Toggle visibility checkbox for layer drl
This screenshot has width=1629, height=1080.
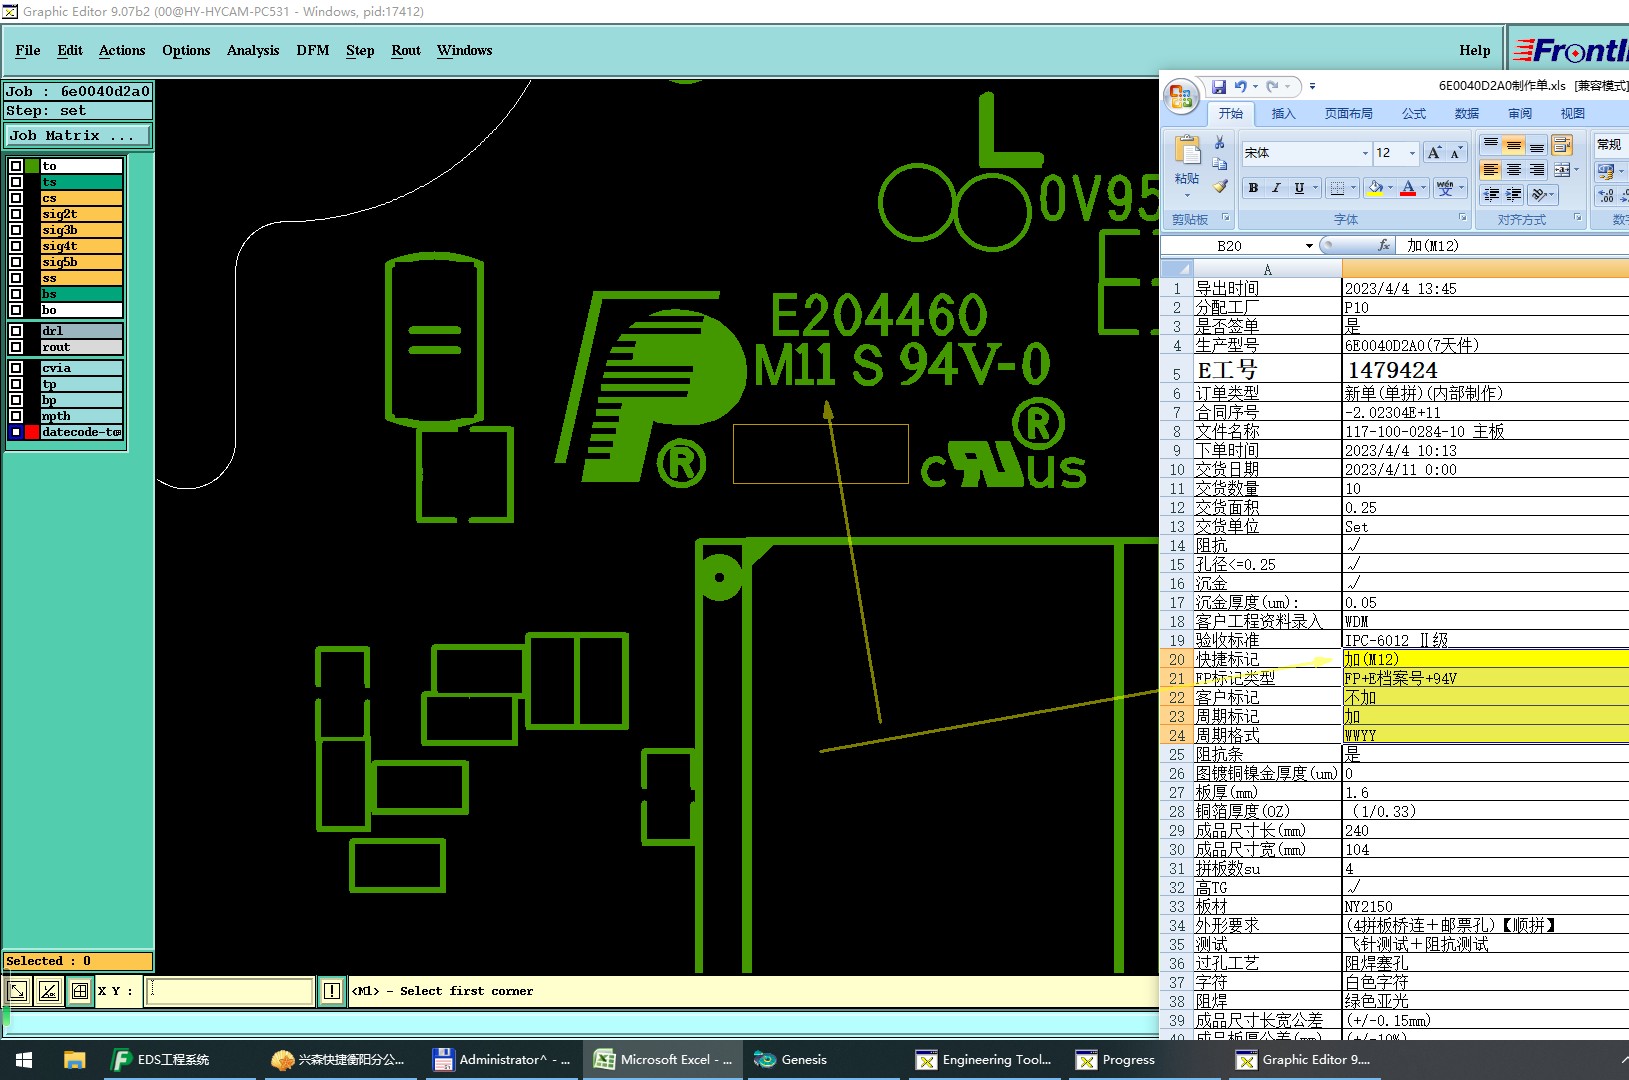pyautogui.click(x=16, y=331)
